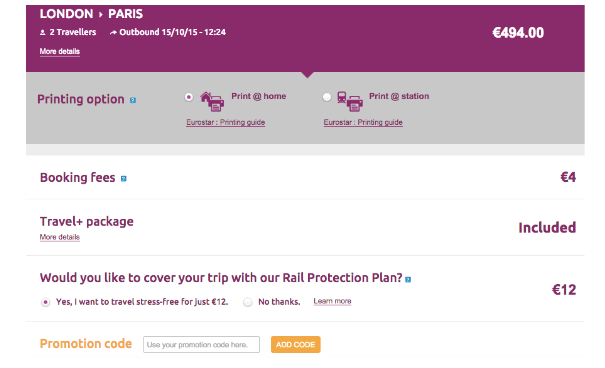Click the Booking fees help icon
605x368 pixels.
click(123, 179)
